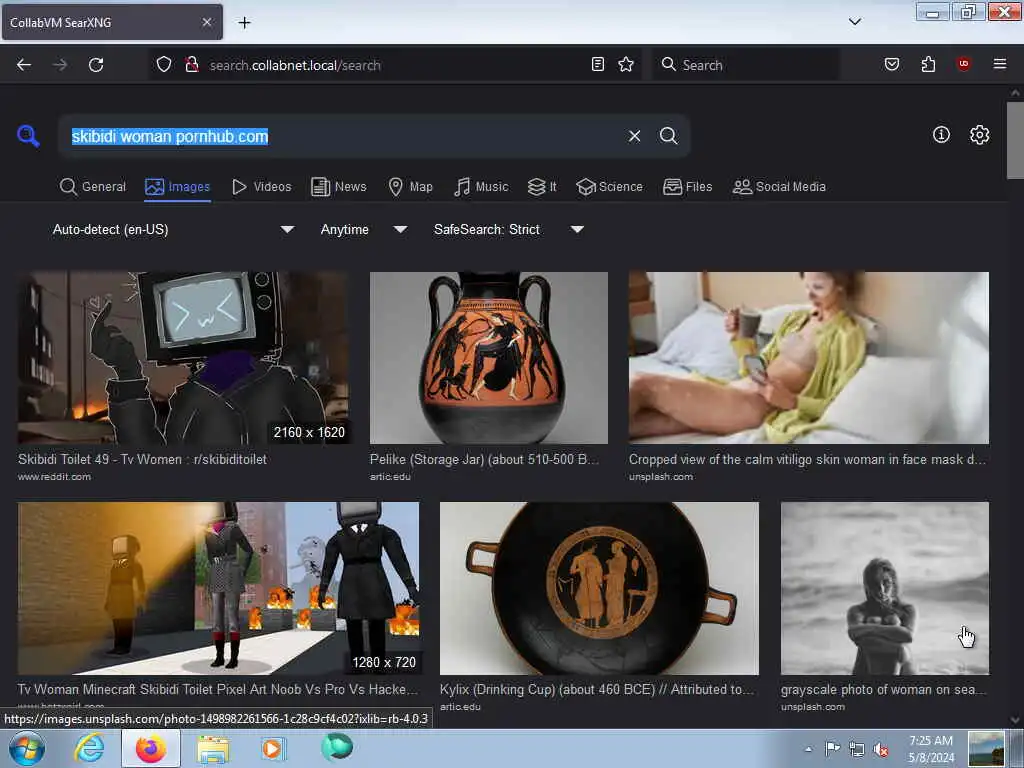This screenshot has width=1024, height=768.
Task: Switch to the Map search tab
Action: (410, 187)
